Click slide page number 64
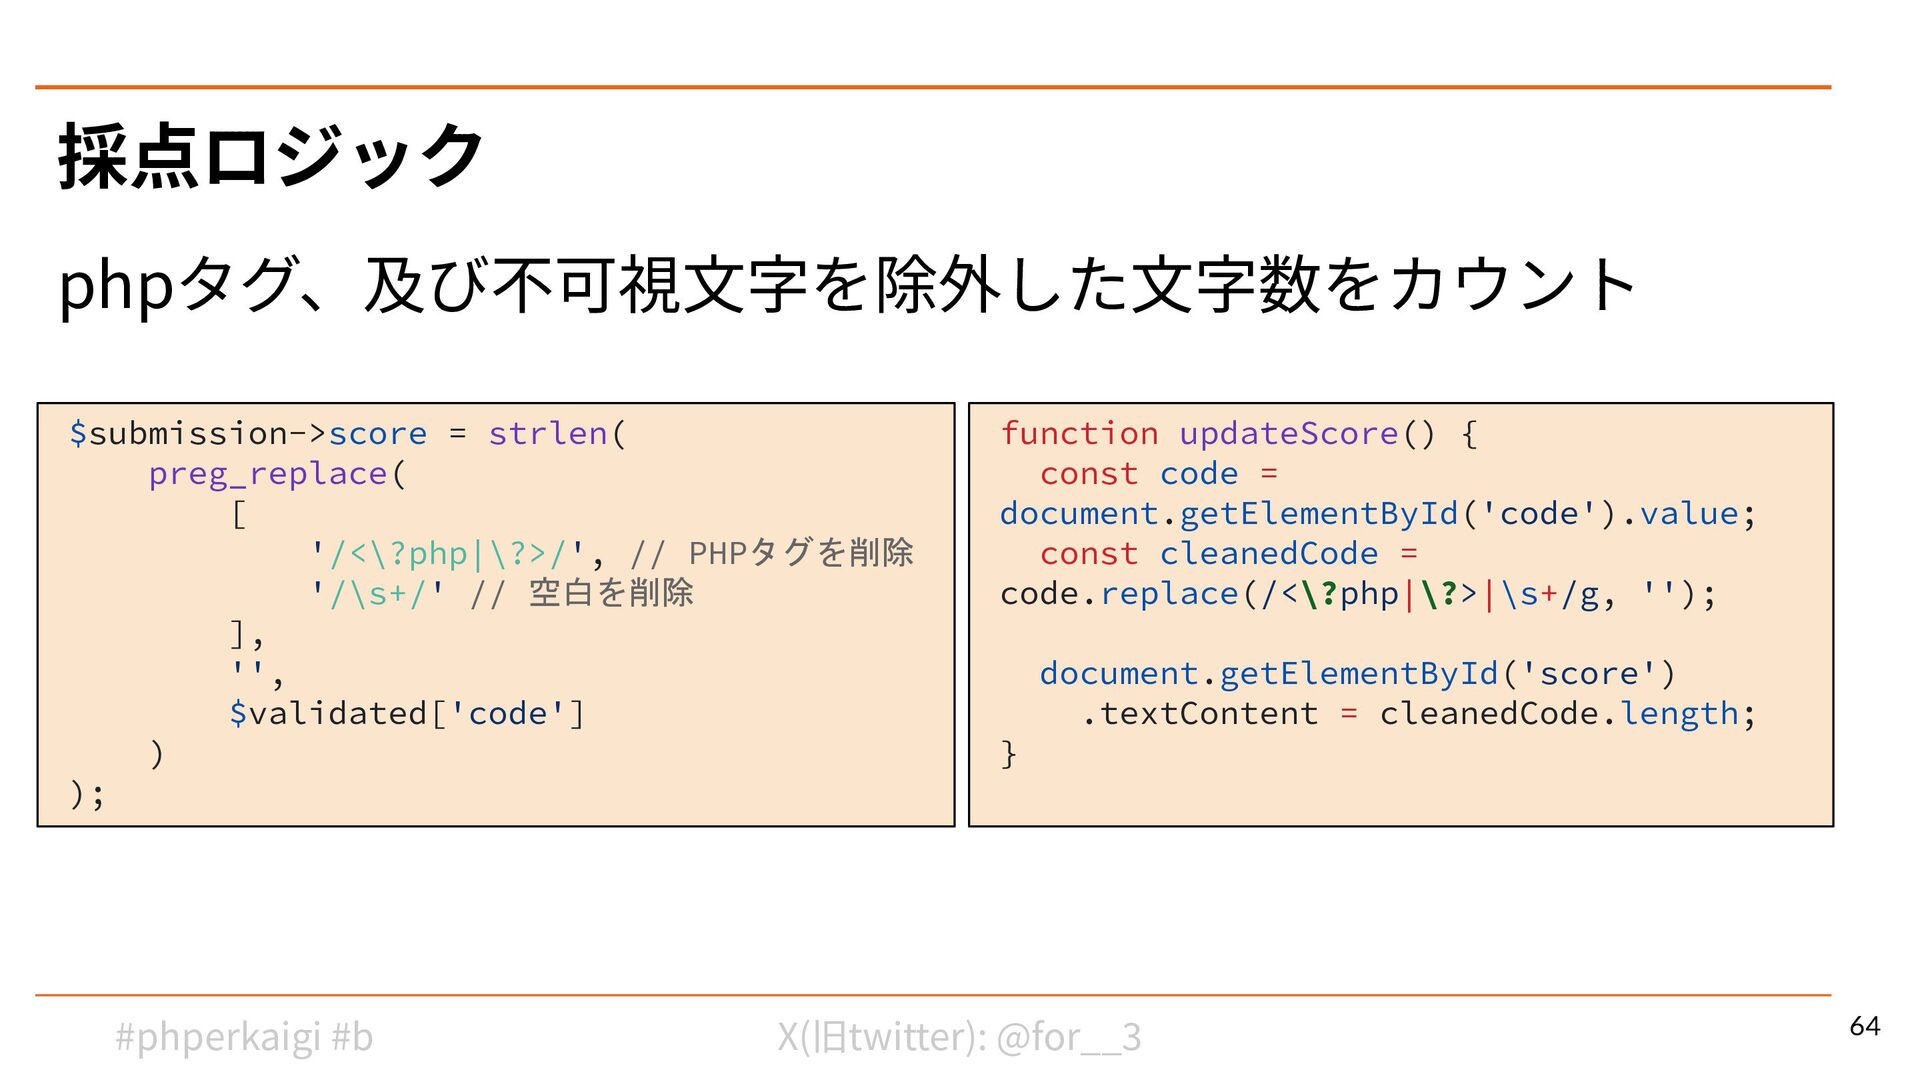1920x1080 pixels. pos(1864,1026)
